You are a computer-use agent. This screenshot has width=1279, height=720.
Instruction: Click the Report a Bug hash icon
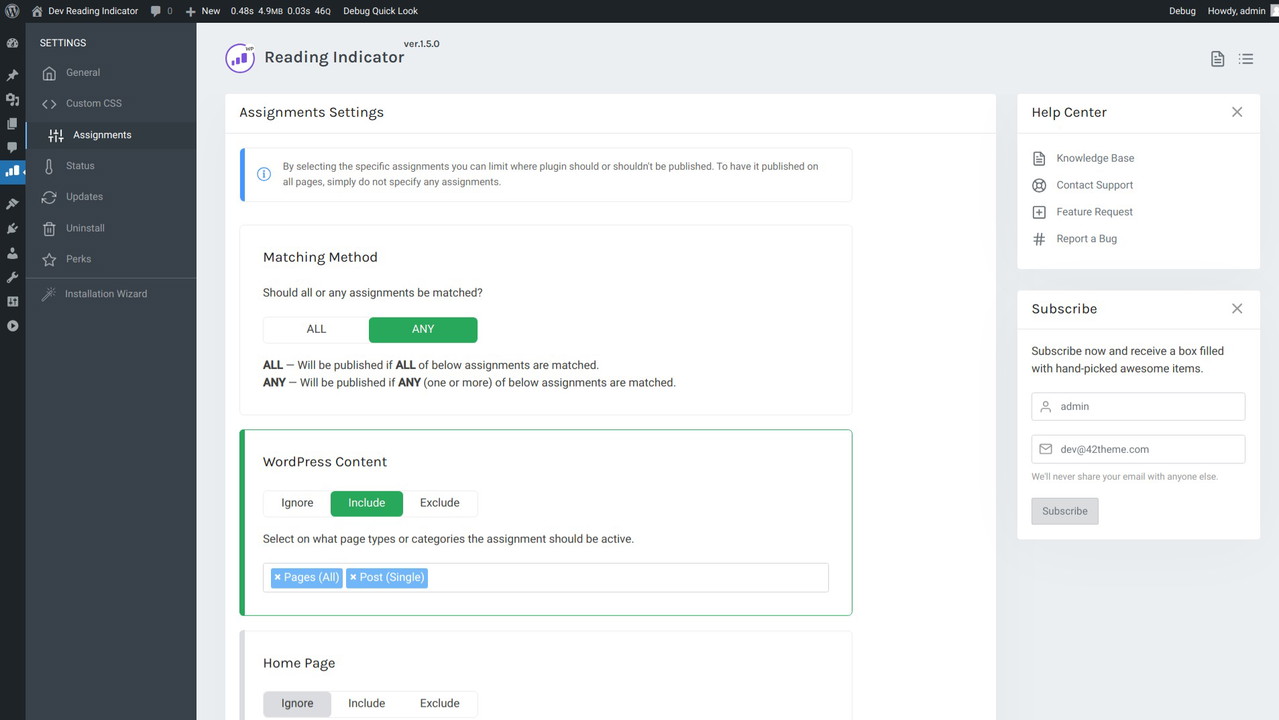click(x=1039, y=239)
